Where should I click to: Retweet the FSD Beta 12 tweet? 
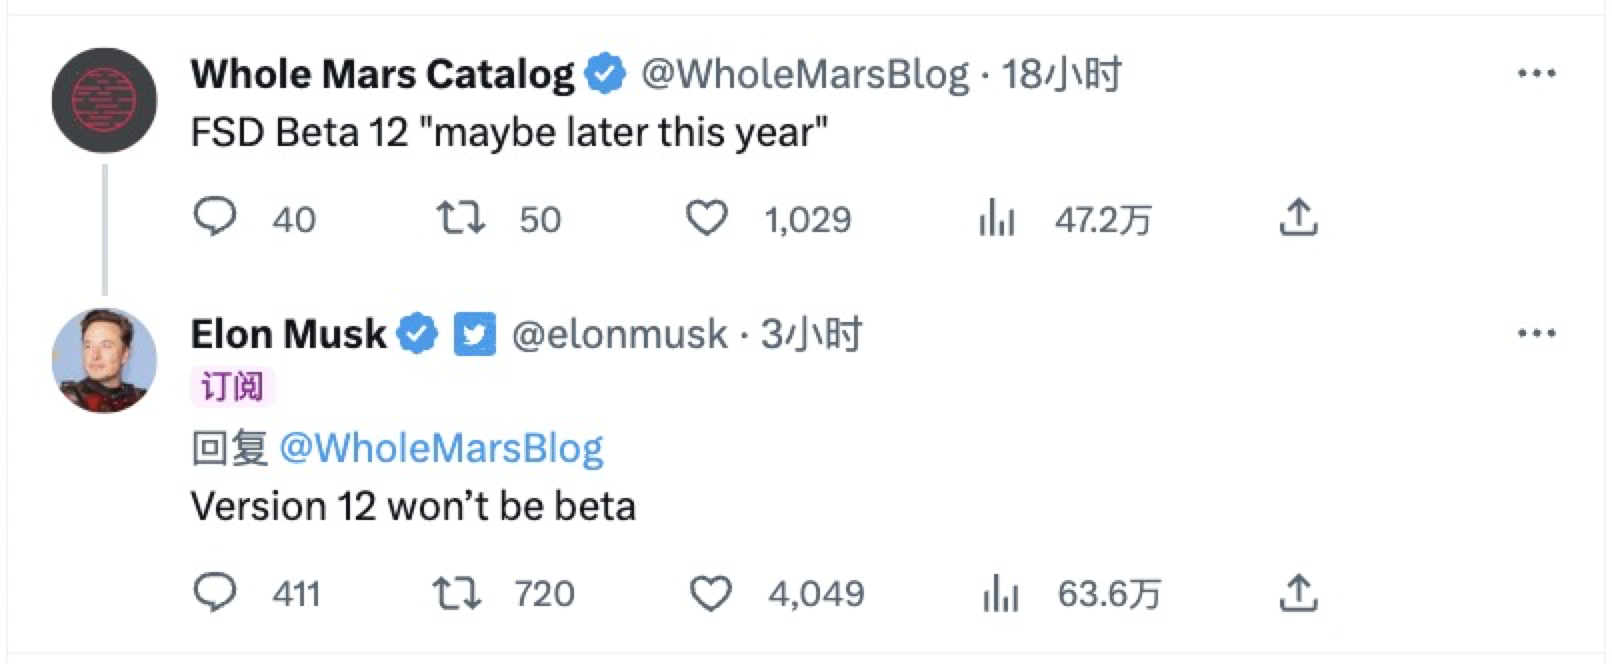[x=460, y=218]
